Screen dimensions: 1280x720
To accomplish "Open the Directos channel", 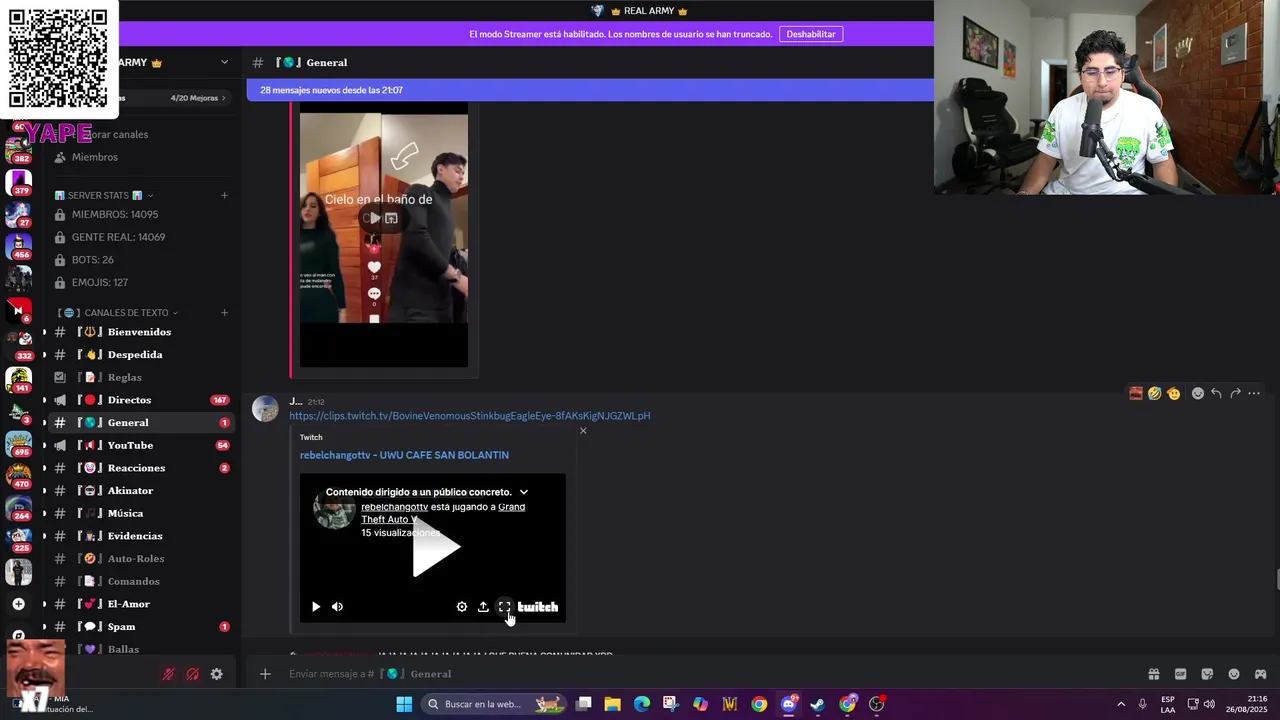I will (x=140, y=400).
